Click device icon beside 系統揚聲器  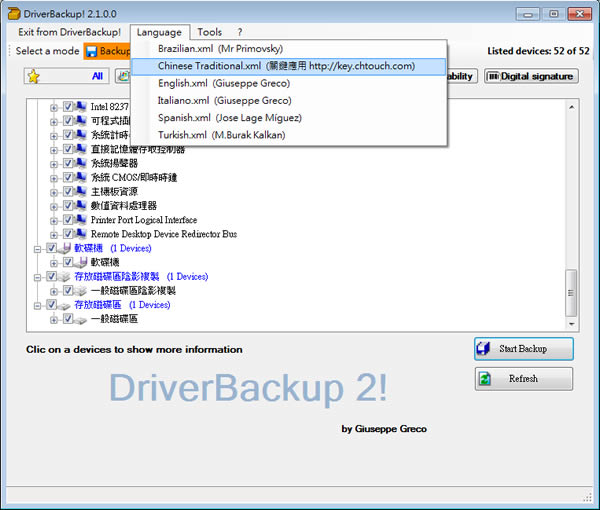pyautogui.click(x=81, y=163)
